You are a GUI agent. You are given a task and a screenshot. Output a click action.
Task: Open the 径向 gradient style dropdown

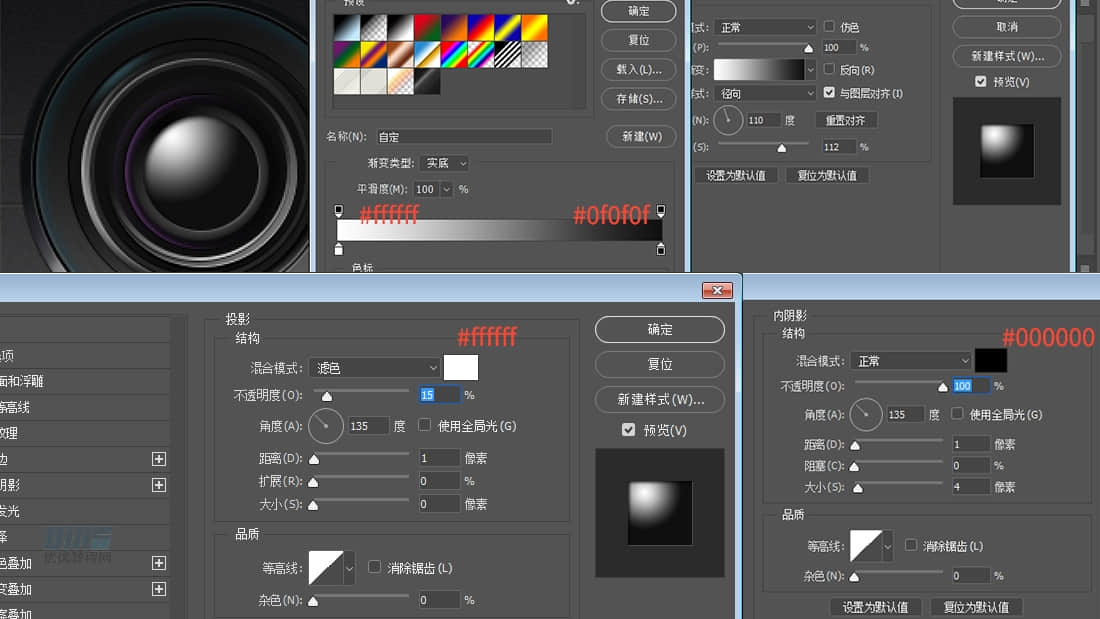click(x=766, y=93)
